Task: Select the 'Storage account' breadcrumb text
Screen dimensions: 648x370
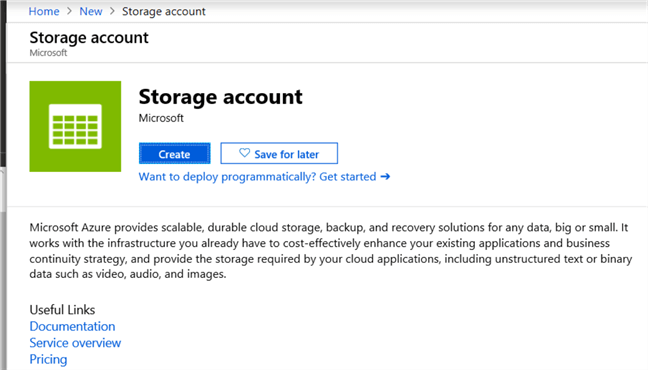Action: click(164, 11)
